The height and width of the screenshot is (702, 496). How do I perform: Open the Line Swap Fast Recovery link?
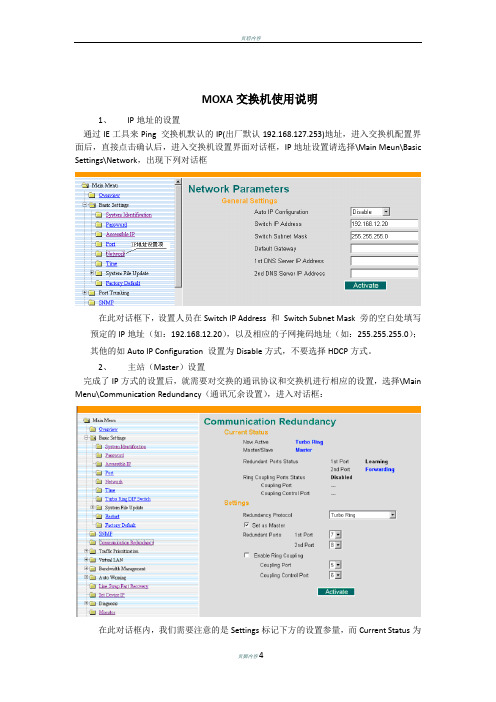coord(123,586)
